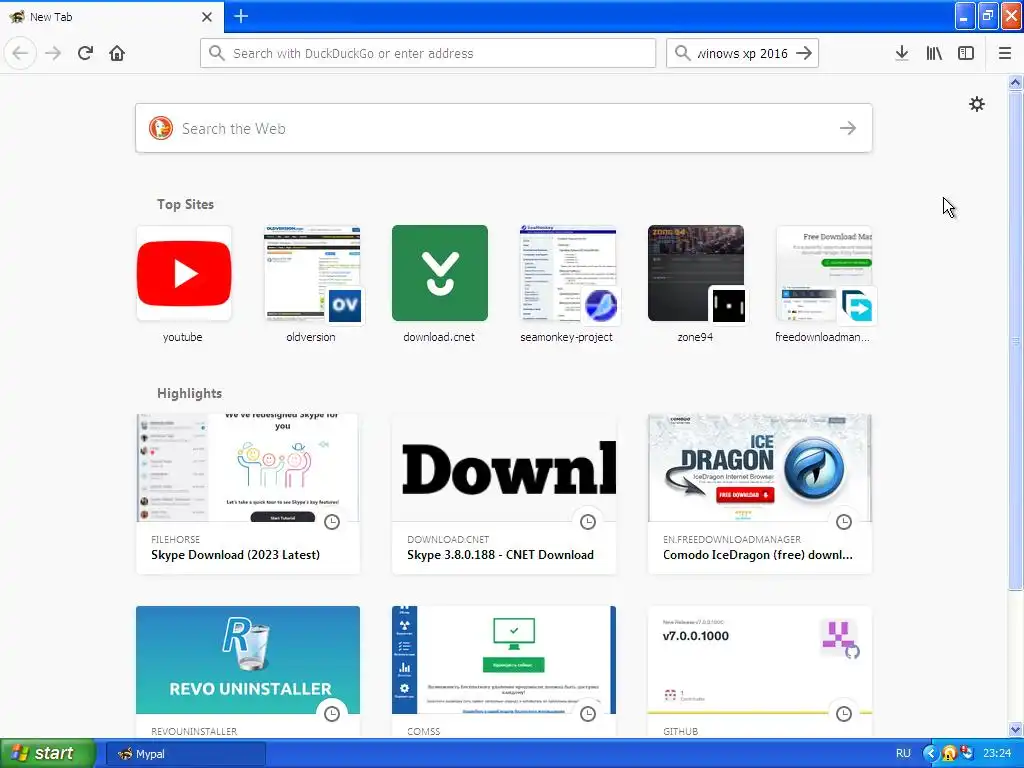Submit search with arrow in search box
The width and height of the screenshot is (1024, 768).
(804, 53)
